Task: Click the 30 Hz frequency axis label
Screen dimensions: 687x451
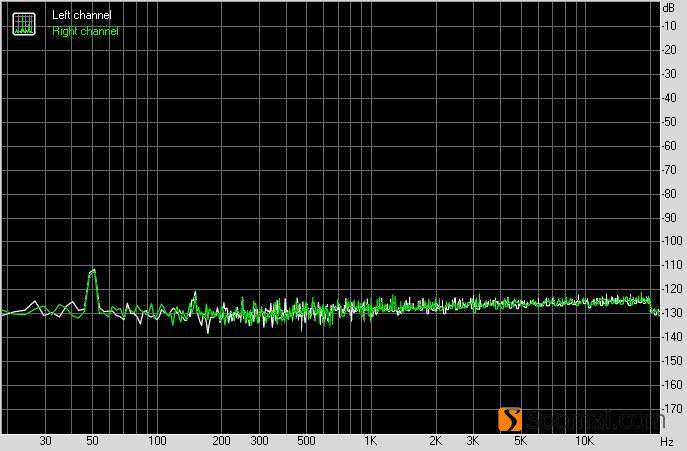Action: click(x=45, y=441)
